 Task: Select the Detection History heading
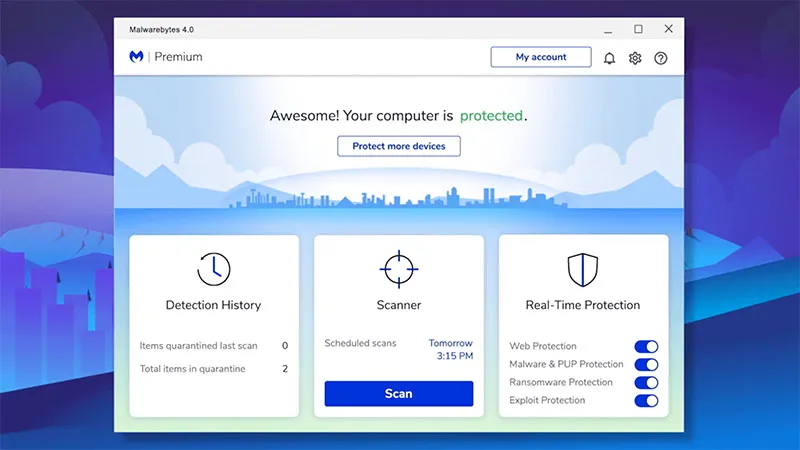[213, 305]
